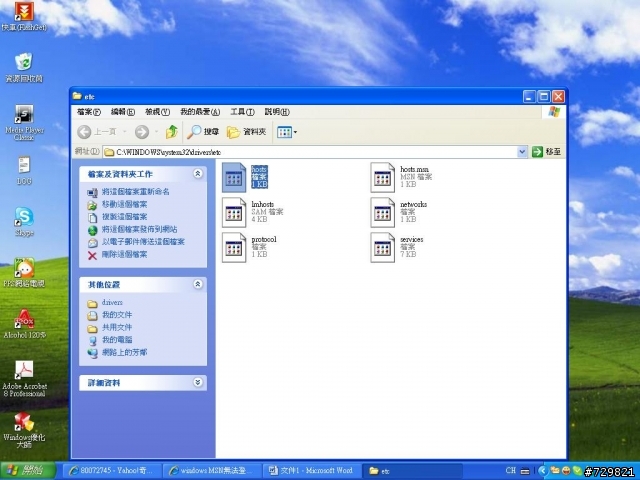The image size is (640, 480).
Task: Expand the address bar dropdown
Action: 522,152
